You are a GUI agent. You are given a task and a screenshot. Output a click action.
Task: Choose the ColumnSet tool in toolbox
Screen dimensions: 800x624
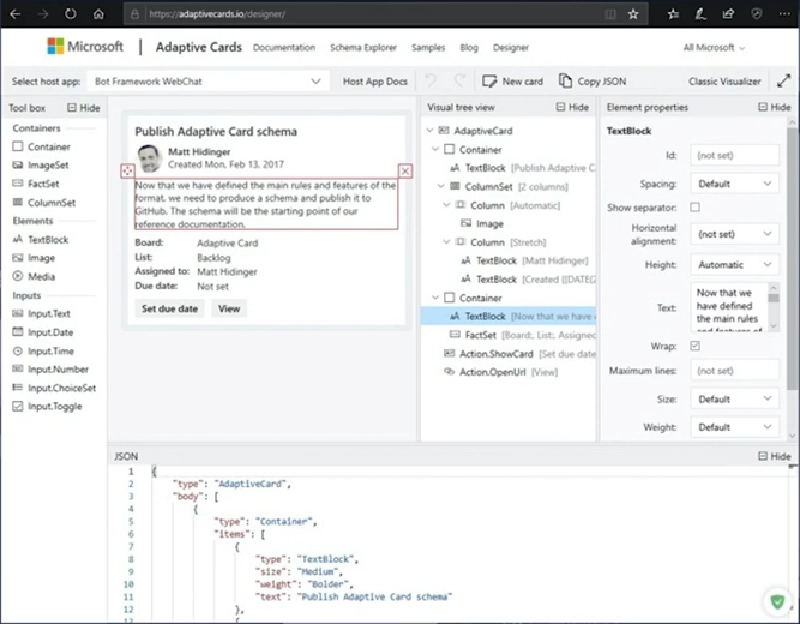(x=51, y=203)
